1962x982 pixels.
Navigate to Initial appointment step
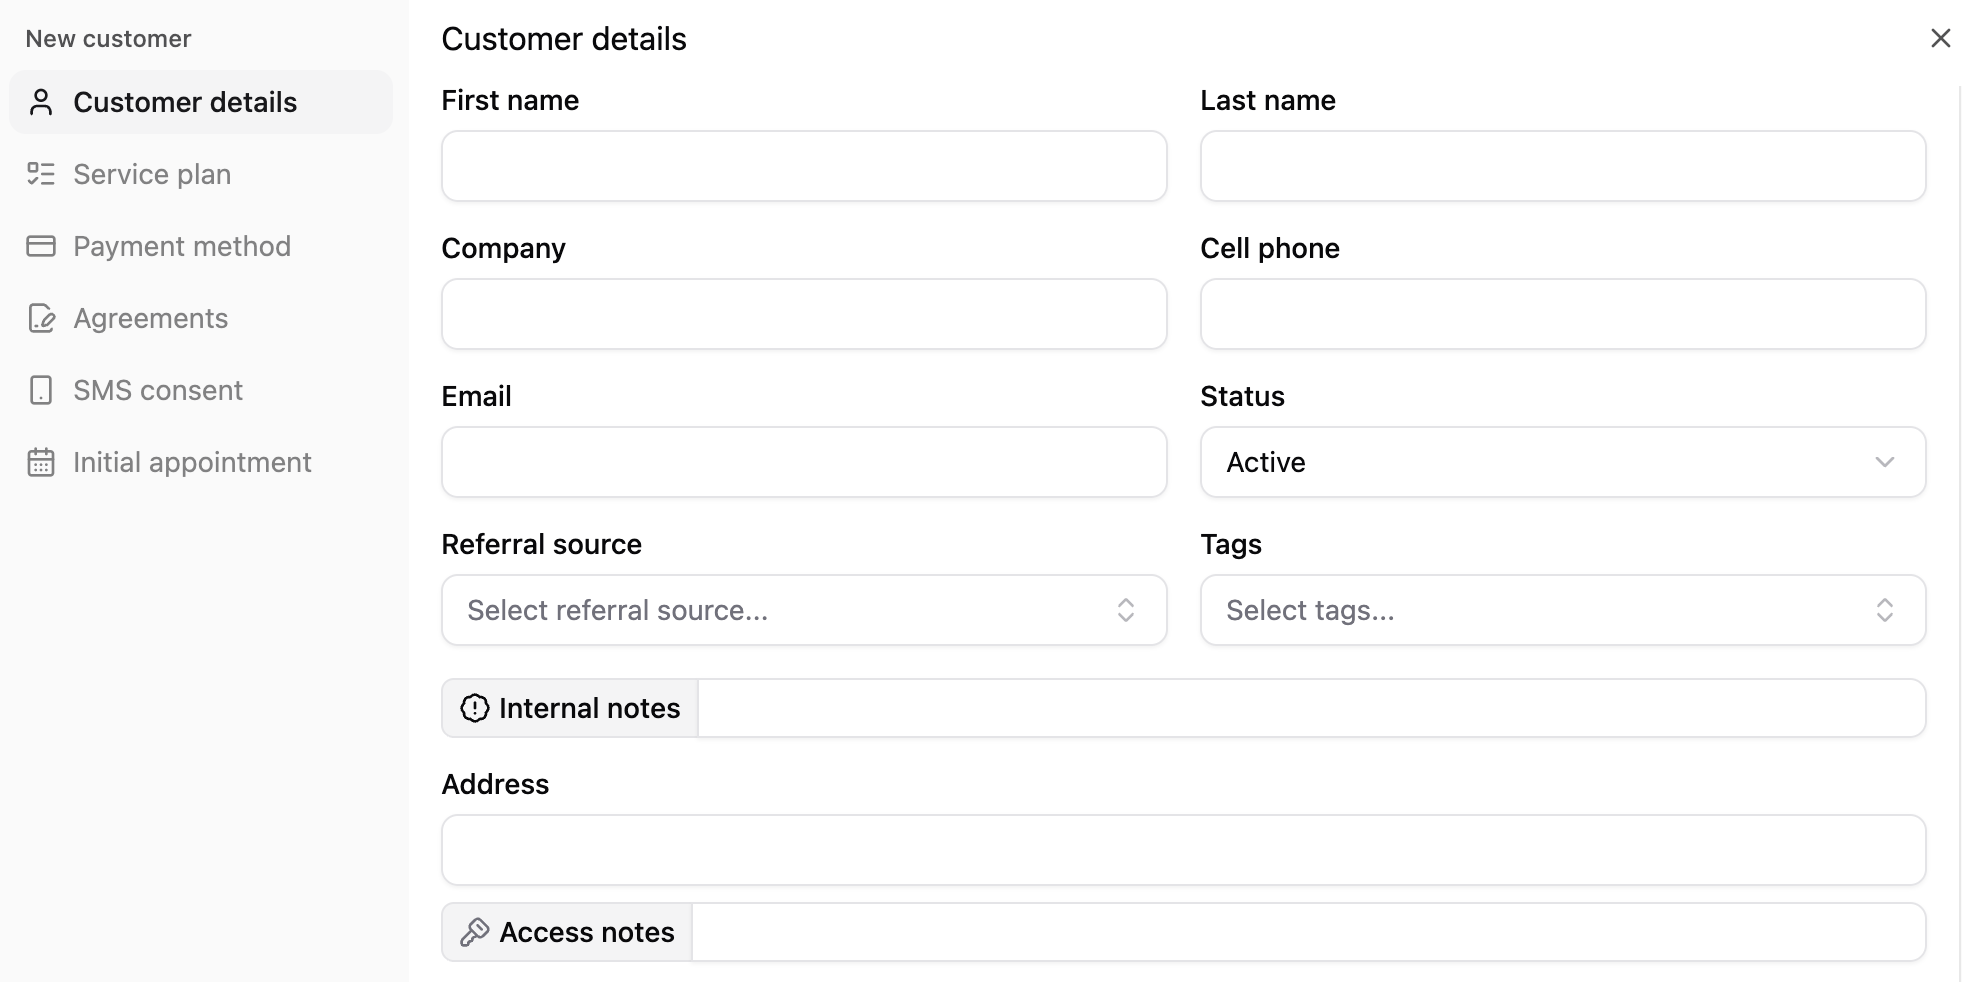click(192, 462)
